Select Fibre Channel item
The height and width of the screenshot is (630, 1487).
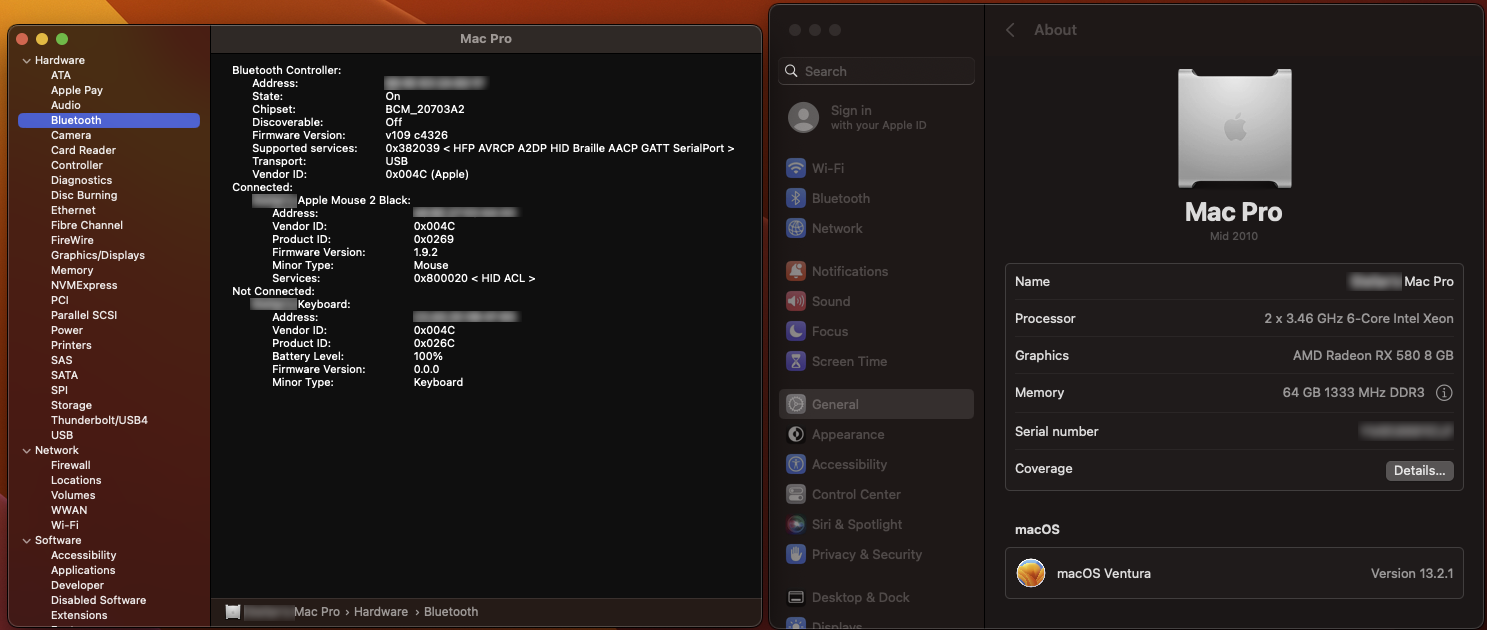(x=87, y=225)
